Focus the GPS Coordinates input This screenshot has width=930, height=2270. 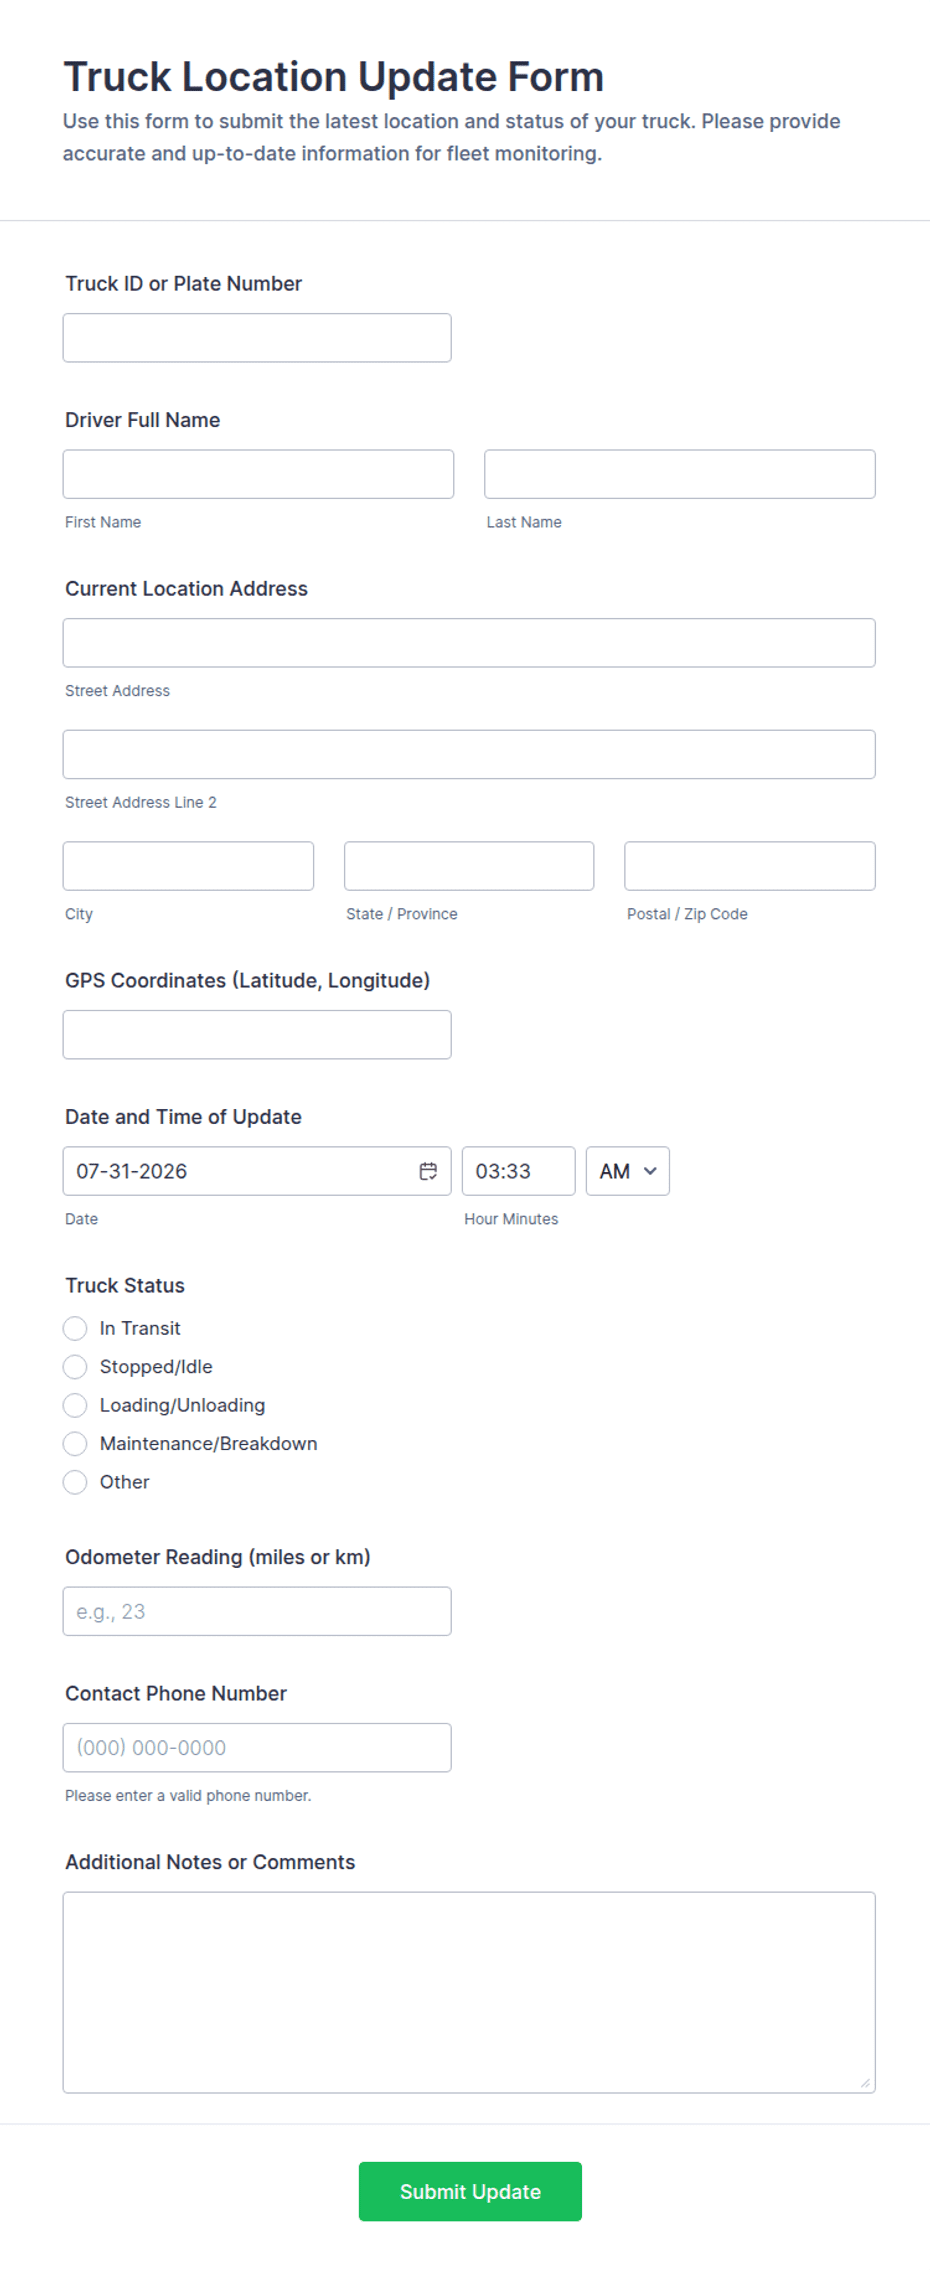[x=257, y=1035]
